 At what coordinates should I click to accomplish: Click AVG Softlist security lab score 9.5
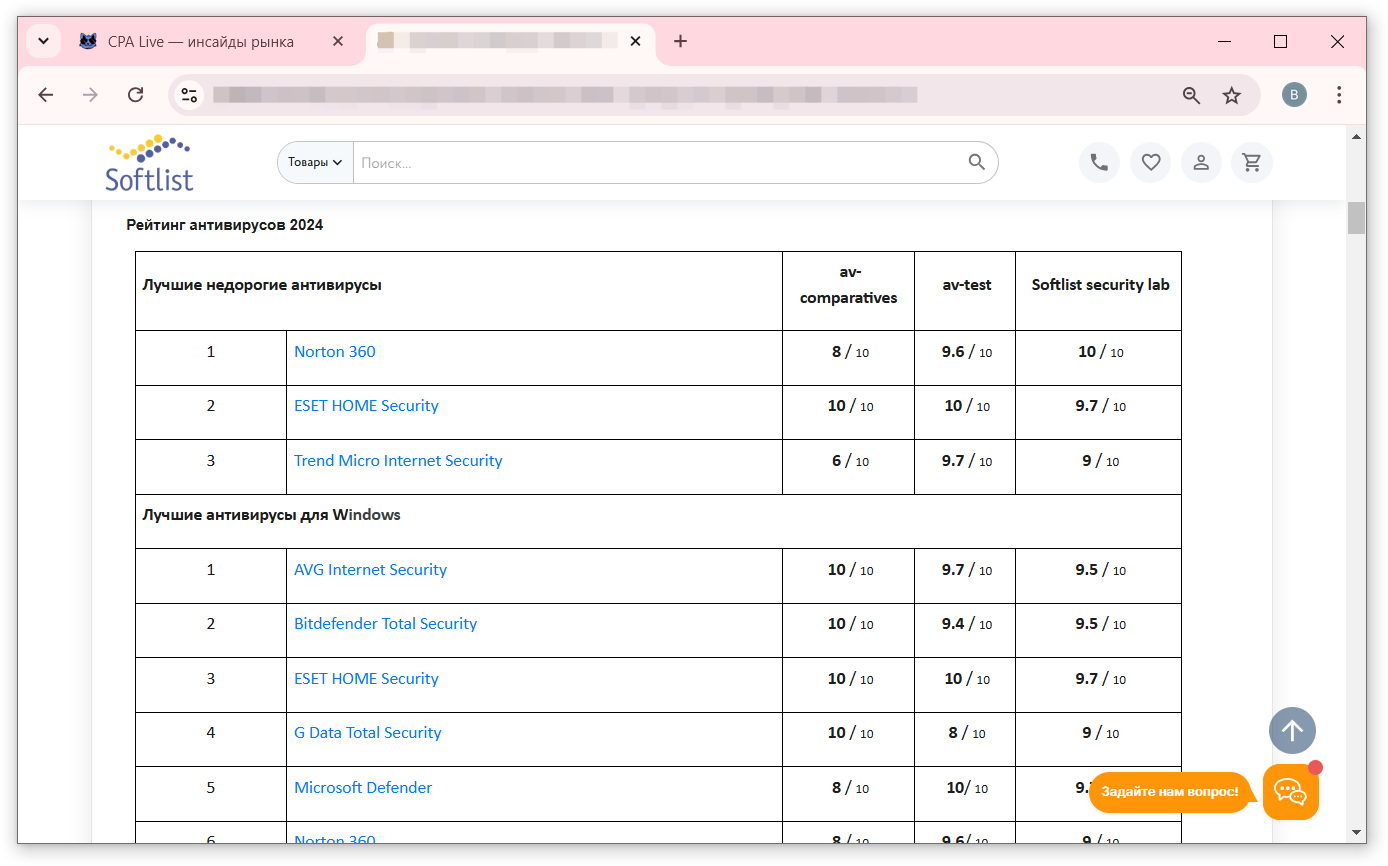(x=1100, y=570)
